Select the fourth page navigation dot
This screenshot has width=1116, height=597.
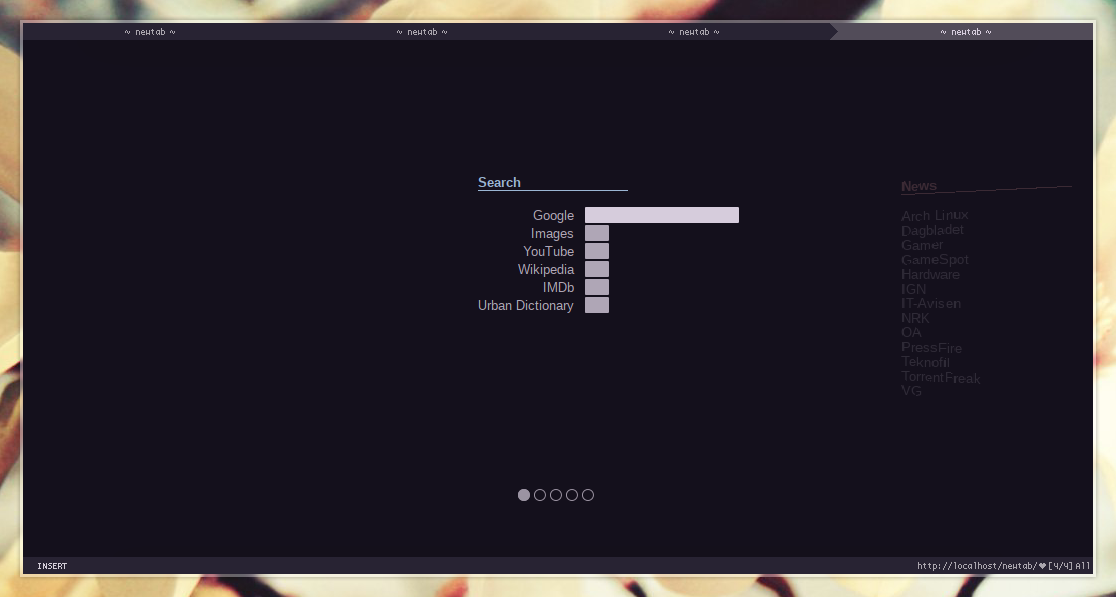[571, 494]
